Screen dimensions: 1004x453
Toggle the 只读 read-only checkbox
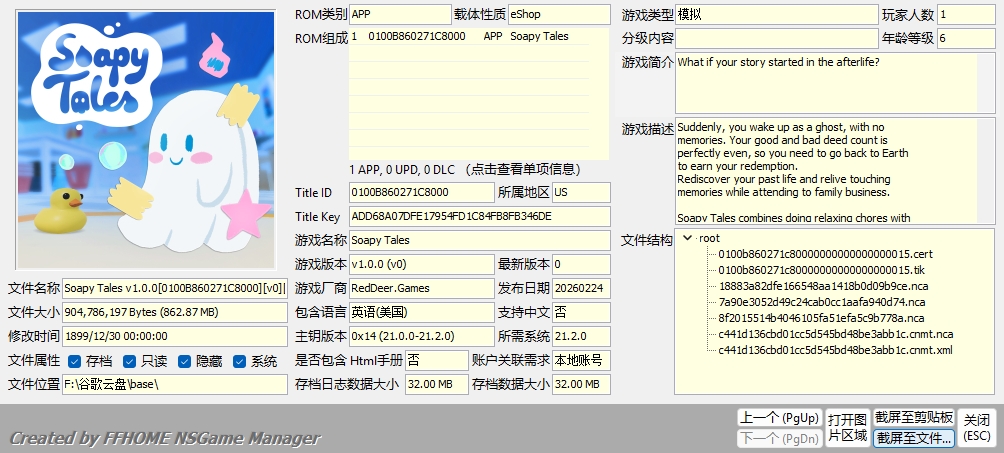(129, 361)
